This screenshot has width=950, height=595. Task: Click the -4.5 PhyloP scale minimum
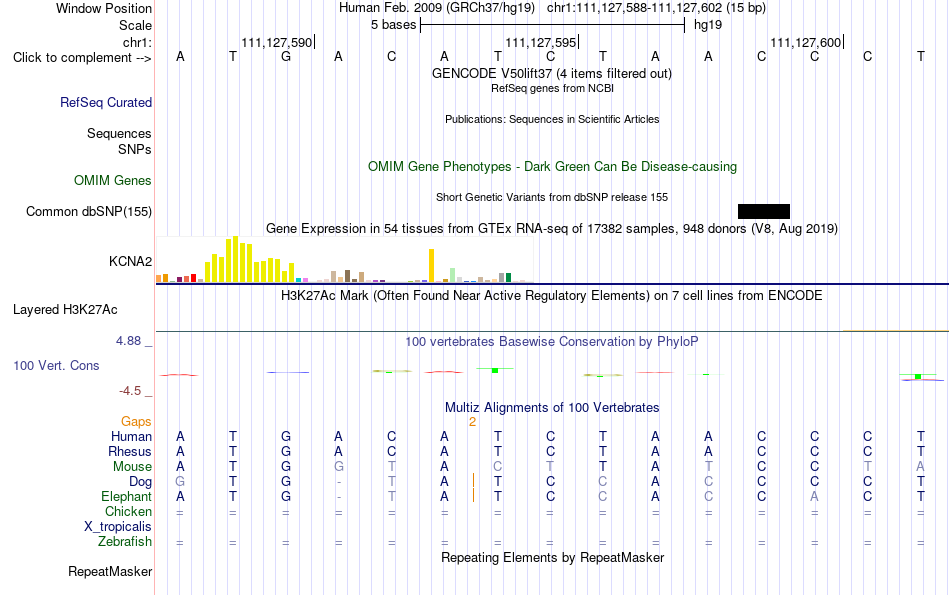tap(130, 391)
